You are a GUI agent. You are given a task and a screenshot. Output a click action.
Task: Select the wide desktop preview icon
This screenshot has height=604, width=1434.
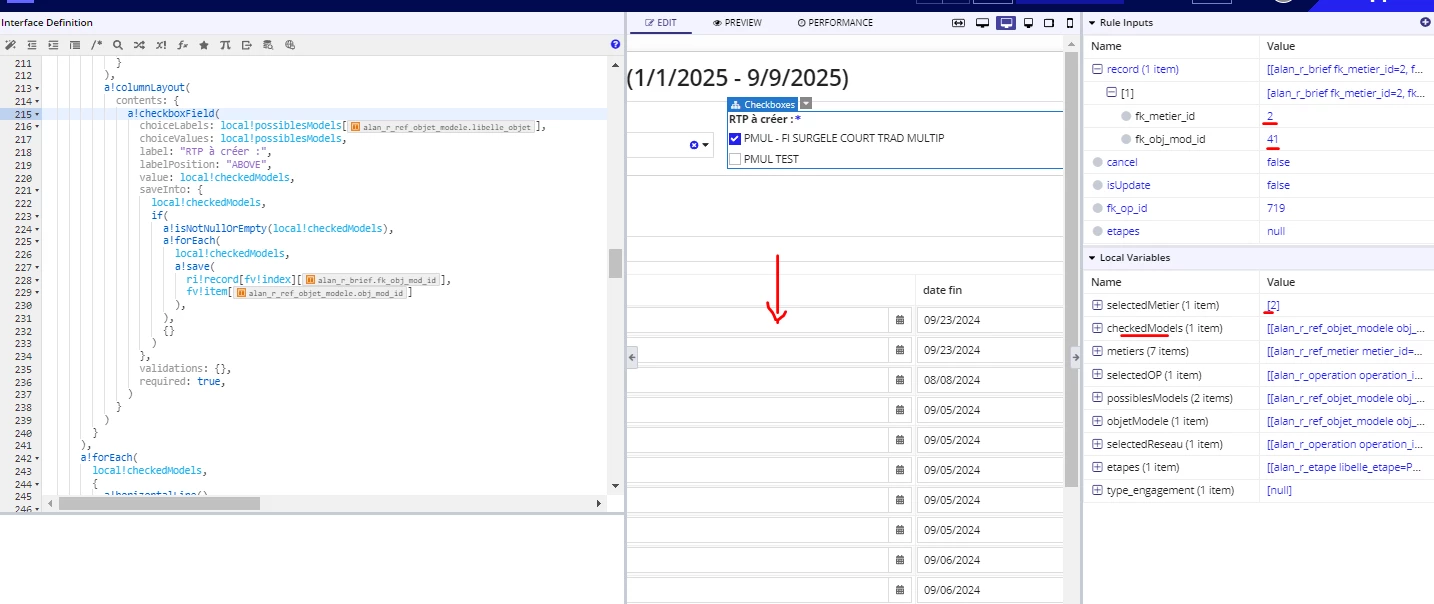coord(983,23)
